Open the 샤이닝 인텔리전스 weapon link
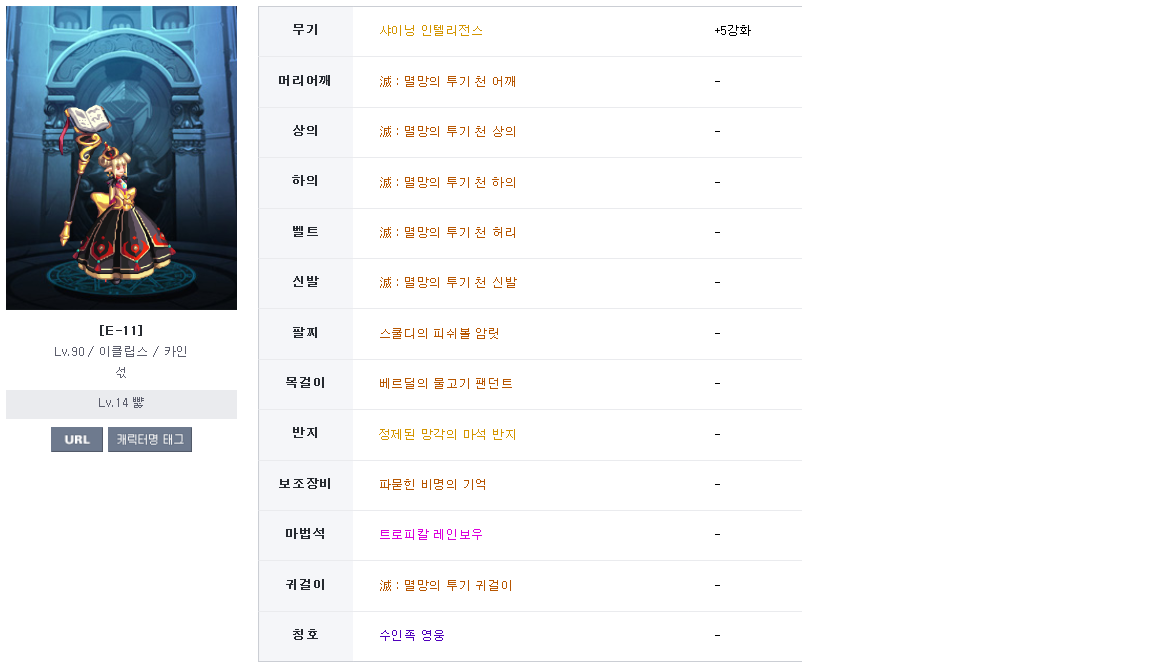The width and height of the screenshot is (1152, 668). (x=431, y=31)
